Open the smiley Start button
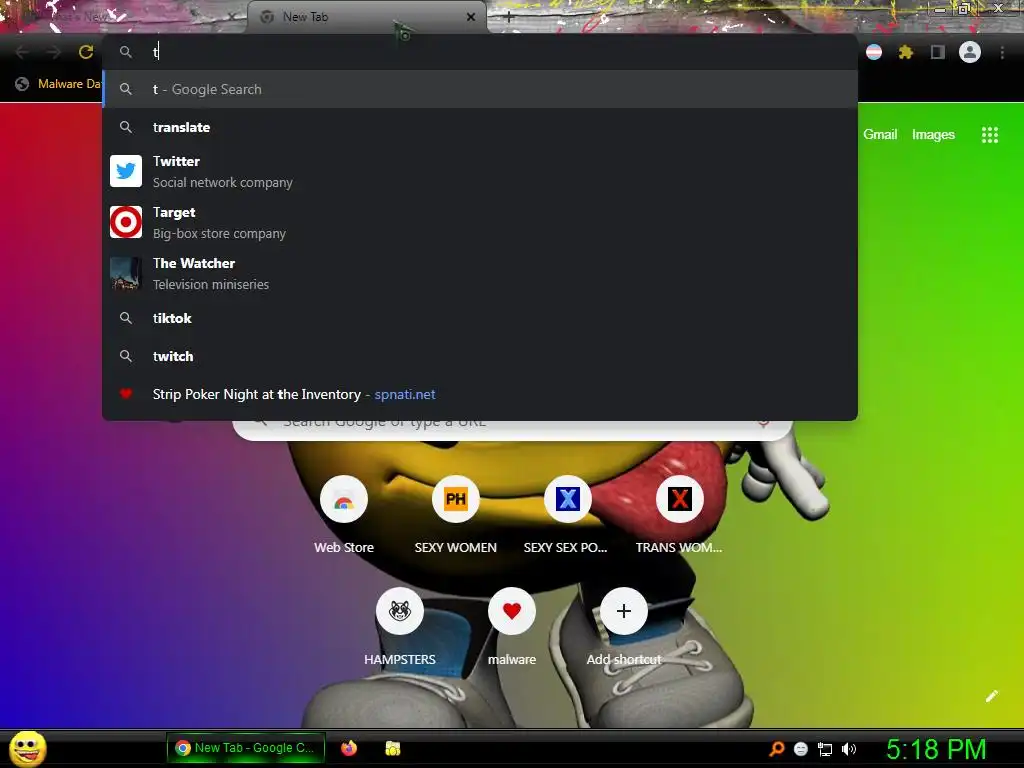Screen dimensions: 1024x768 coord(28,748)
